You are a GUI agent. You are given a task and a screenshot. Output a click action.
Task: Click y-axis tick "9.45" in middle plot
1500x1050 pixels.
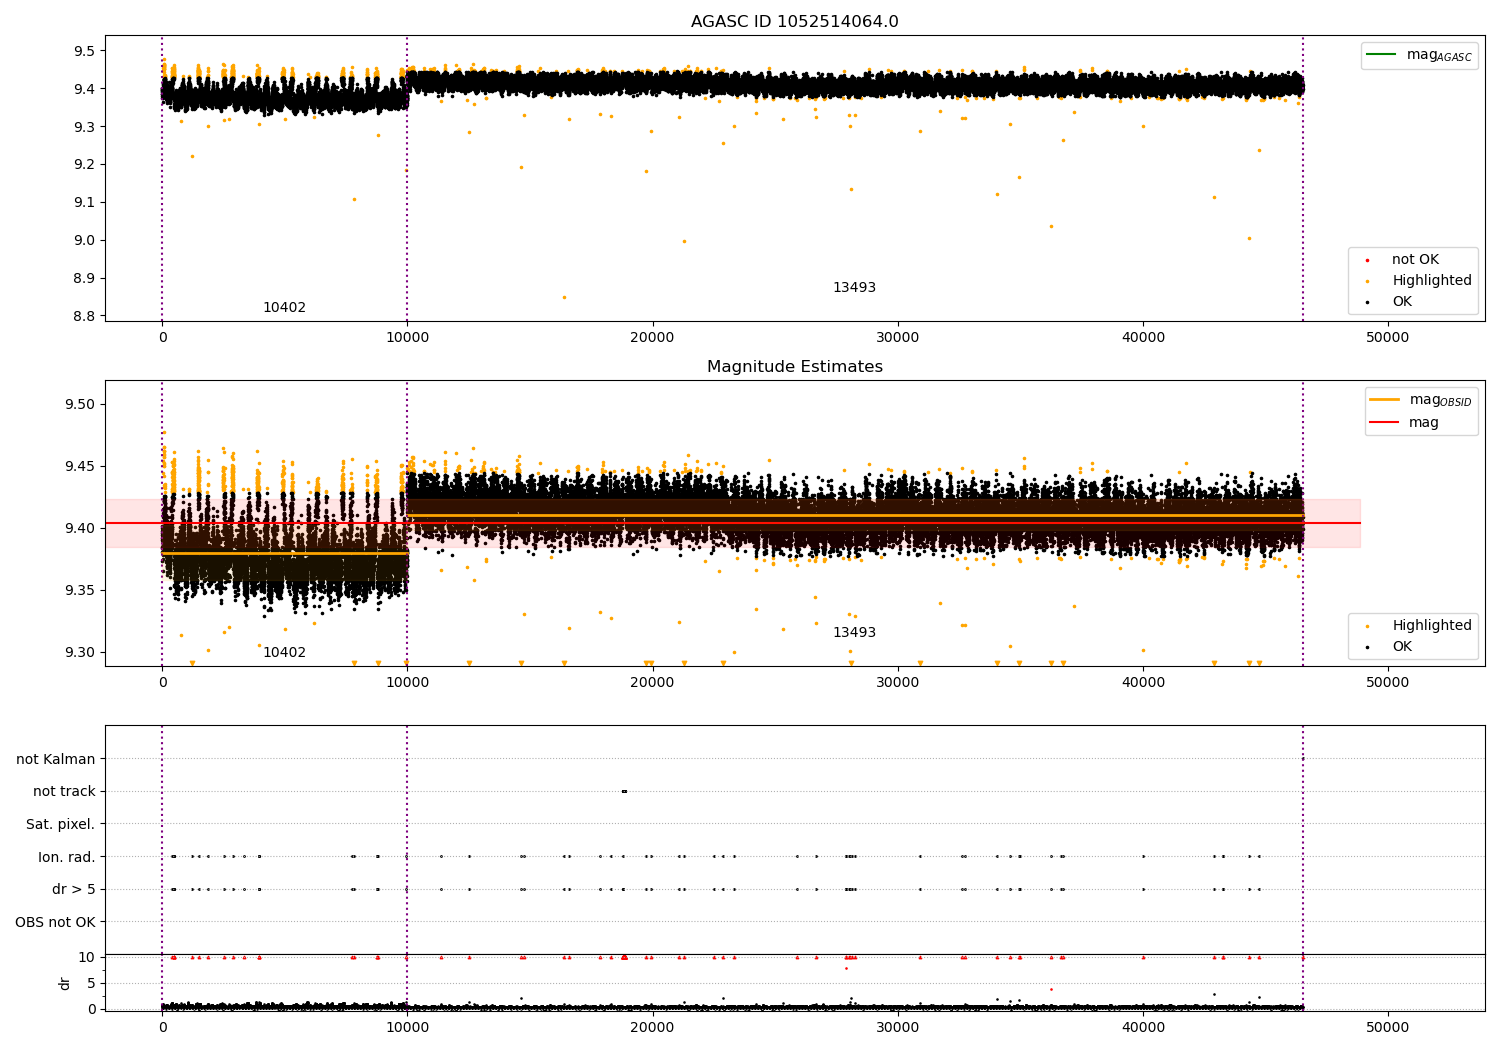[81, 467]
